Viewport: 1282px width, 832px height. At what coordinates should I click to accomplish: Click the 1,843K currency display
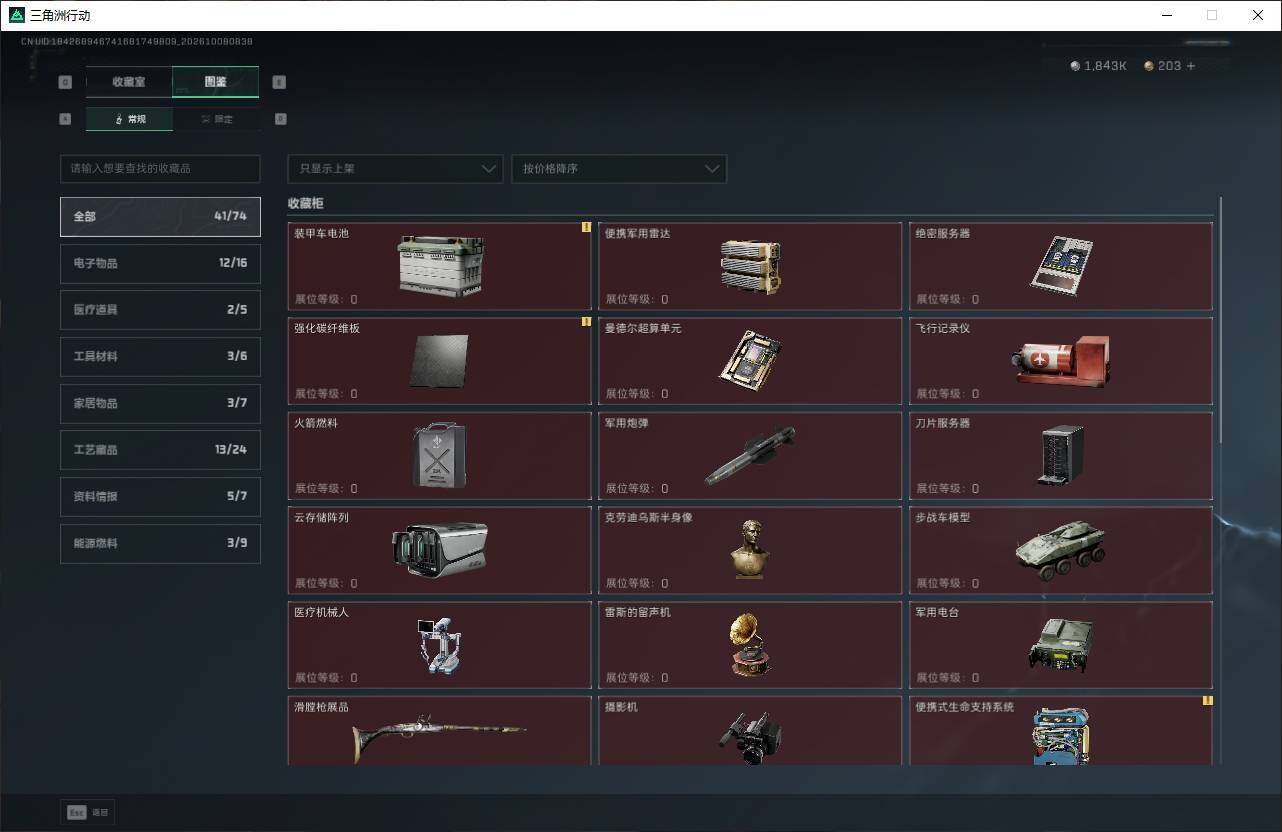1098,66
